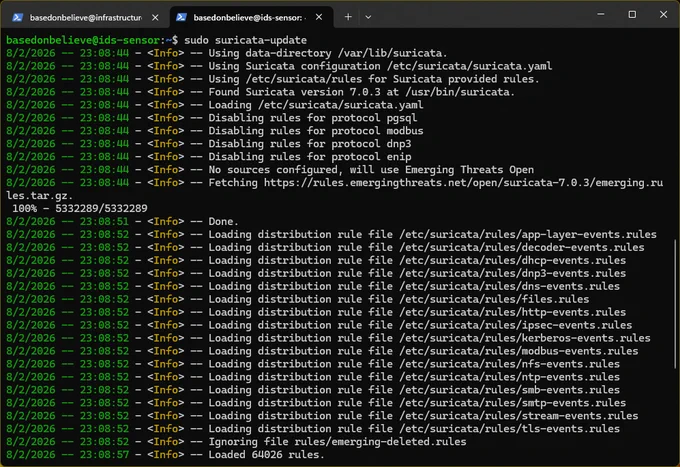Click 'Disabling rules for protocol dnp3'
The height and width of the screenshot is (467, 680).
click(x=310, y=144)
